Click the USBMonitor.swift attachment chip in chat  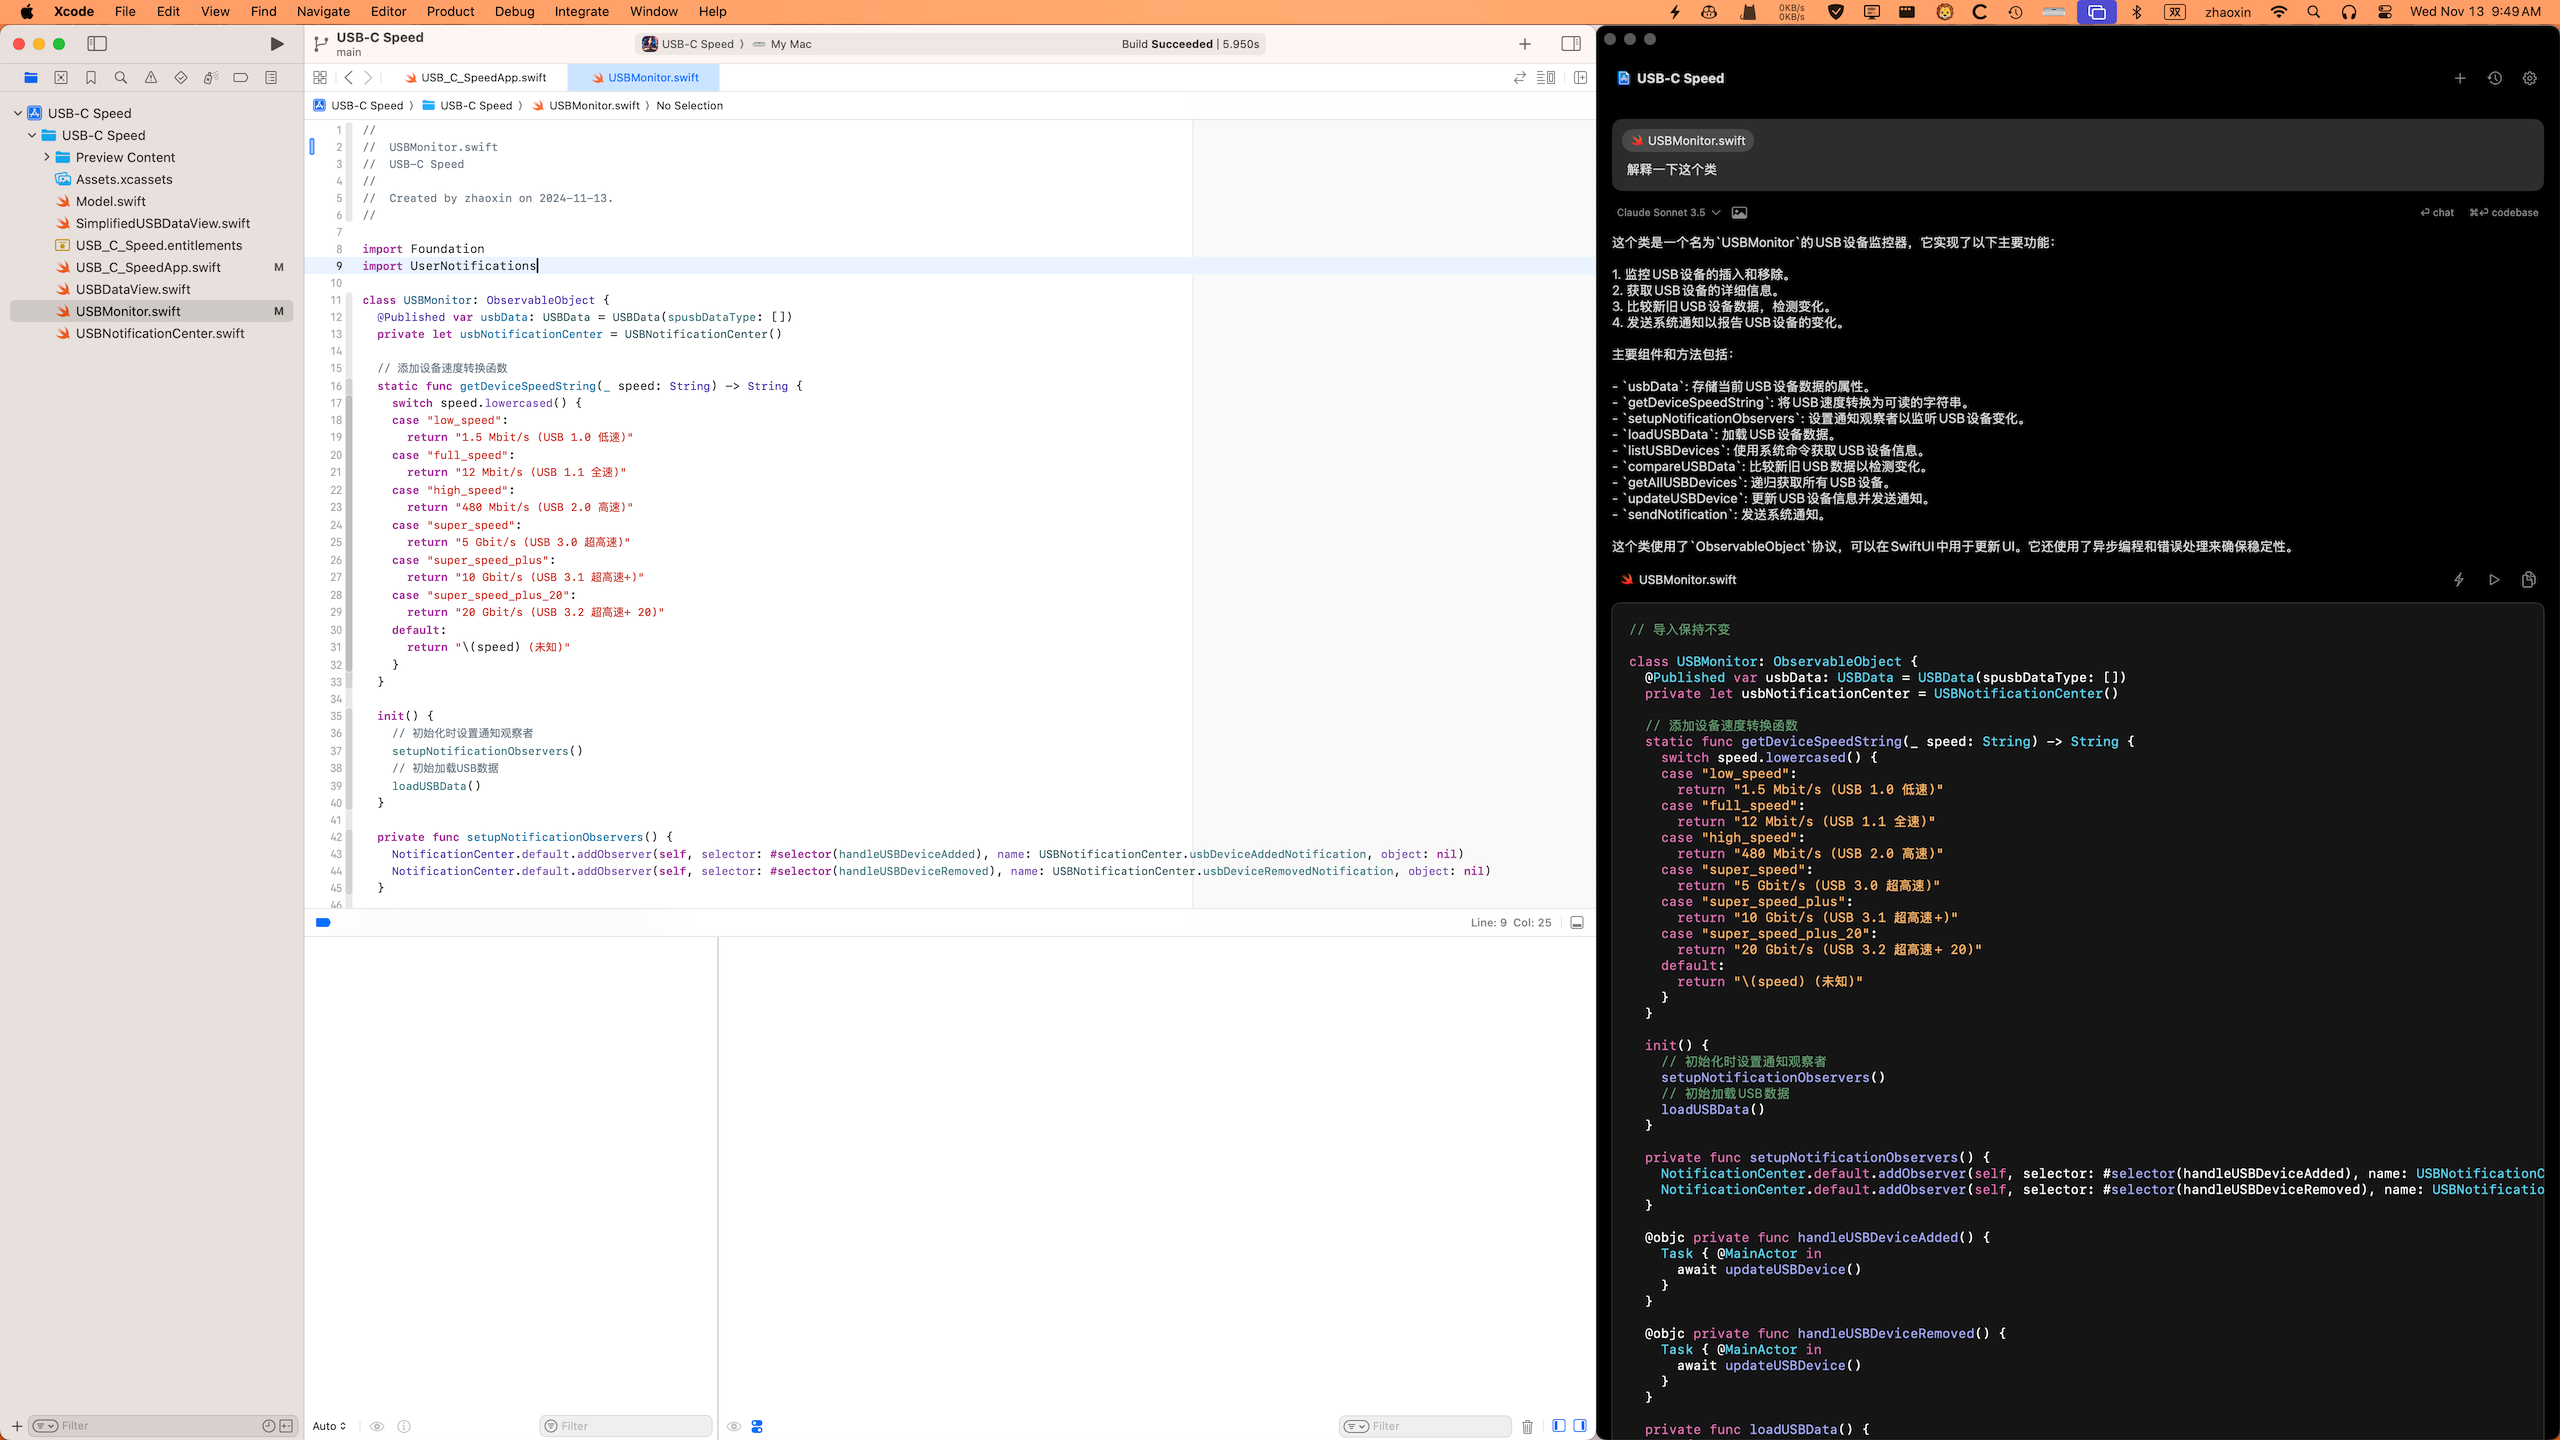tap(1688, 141)
